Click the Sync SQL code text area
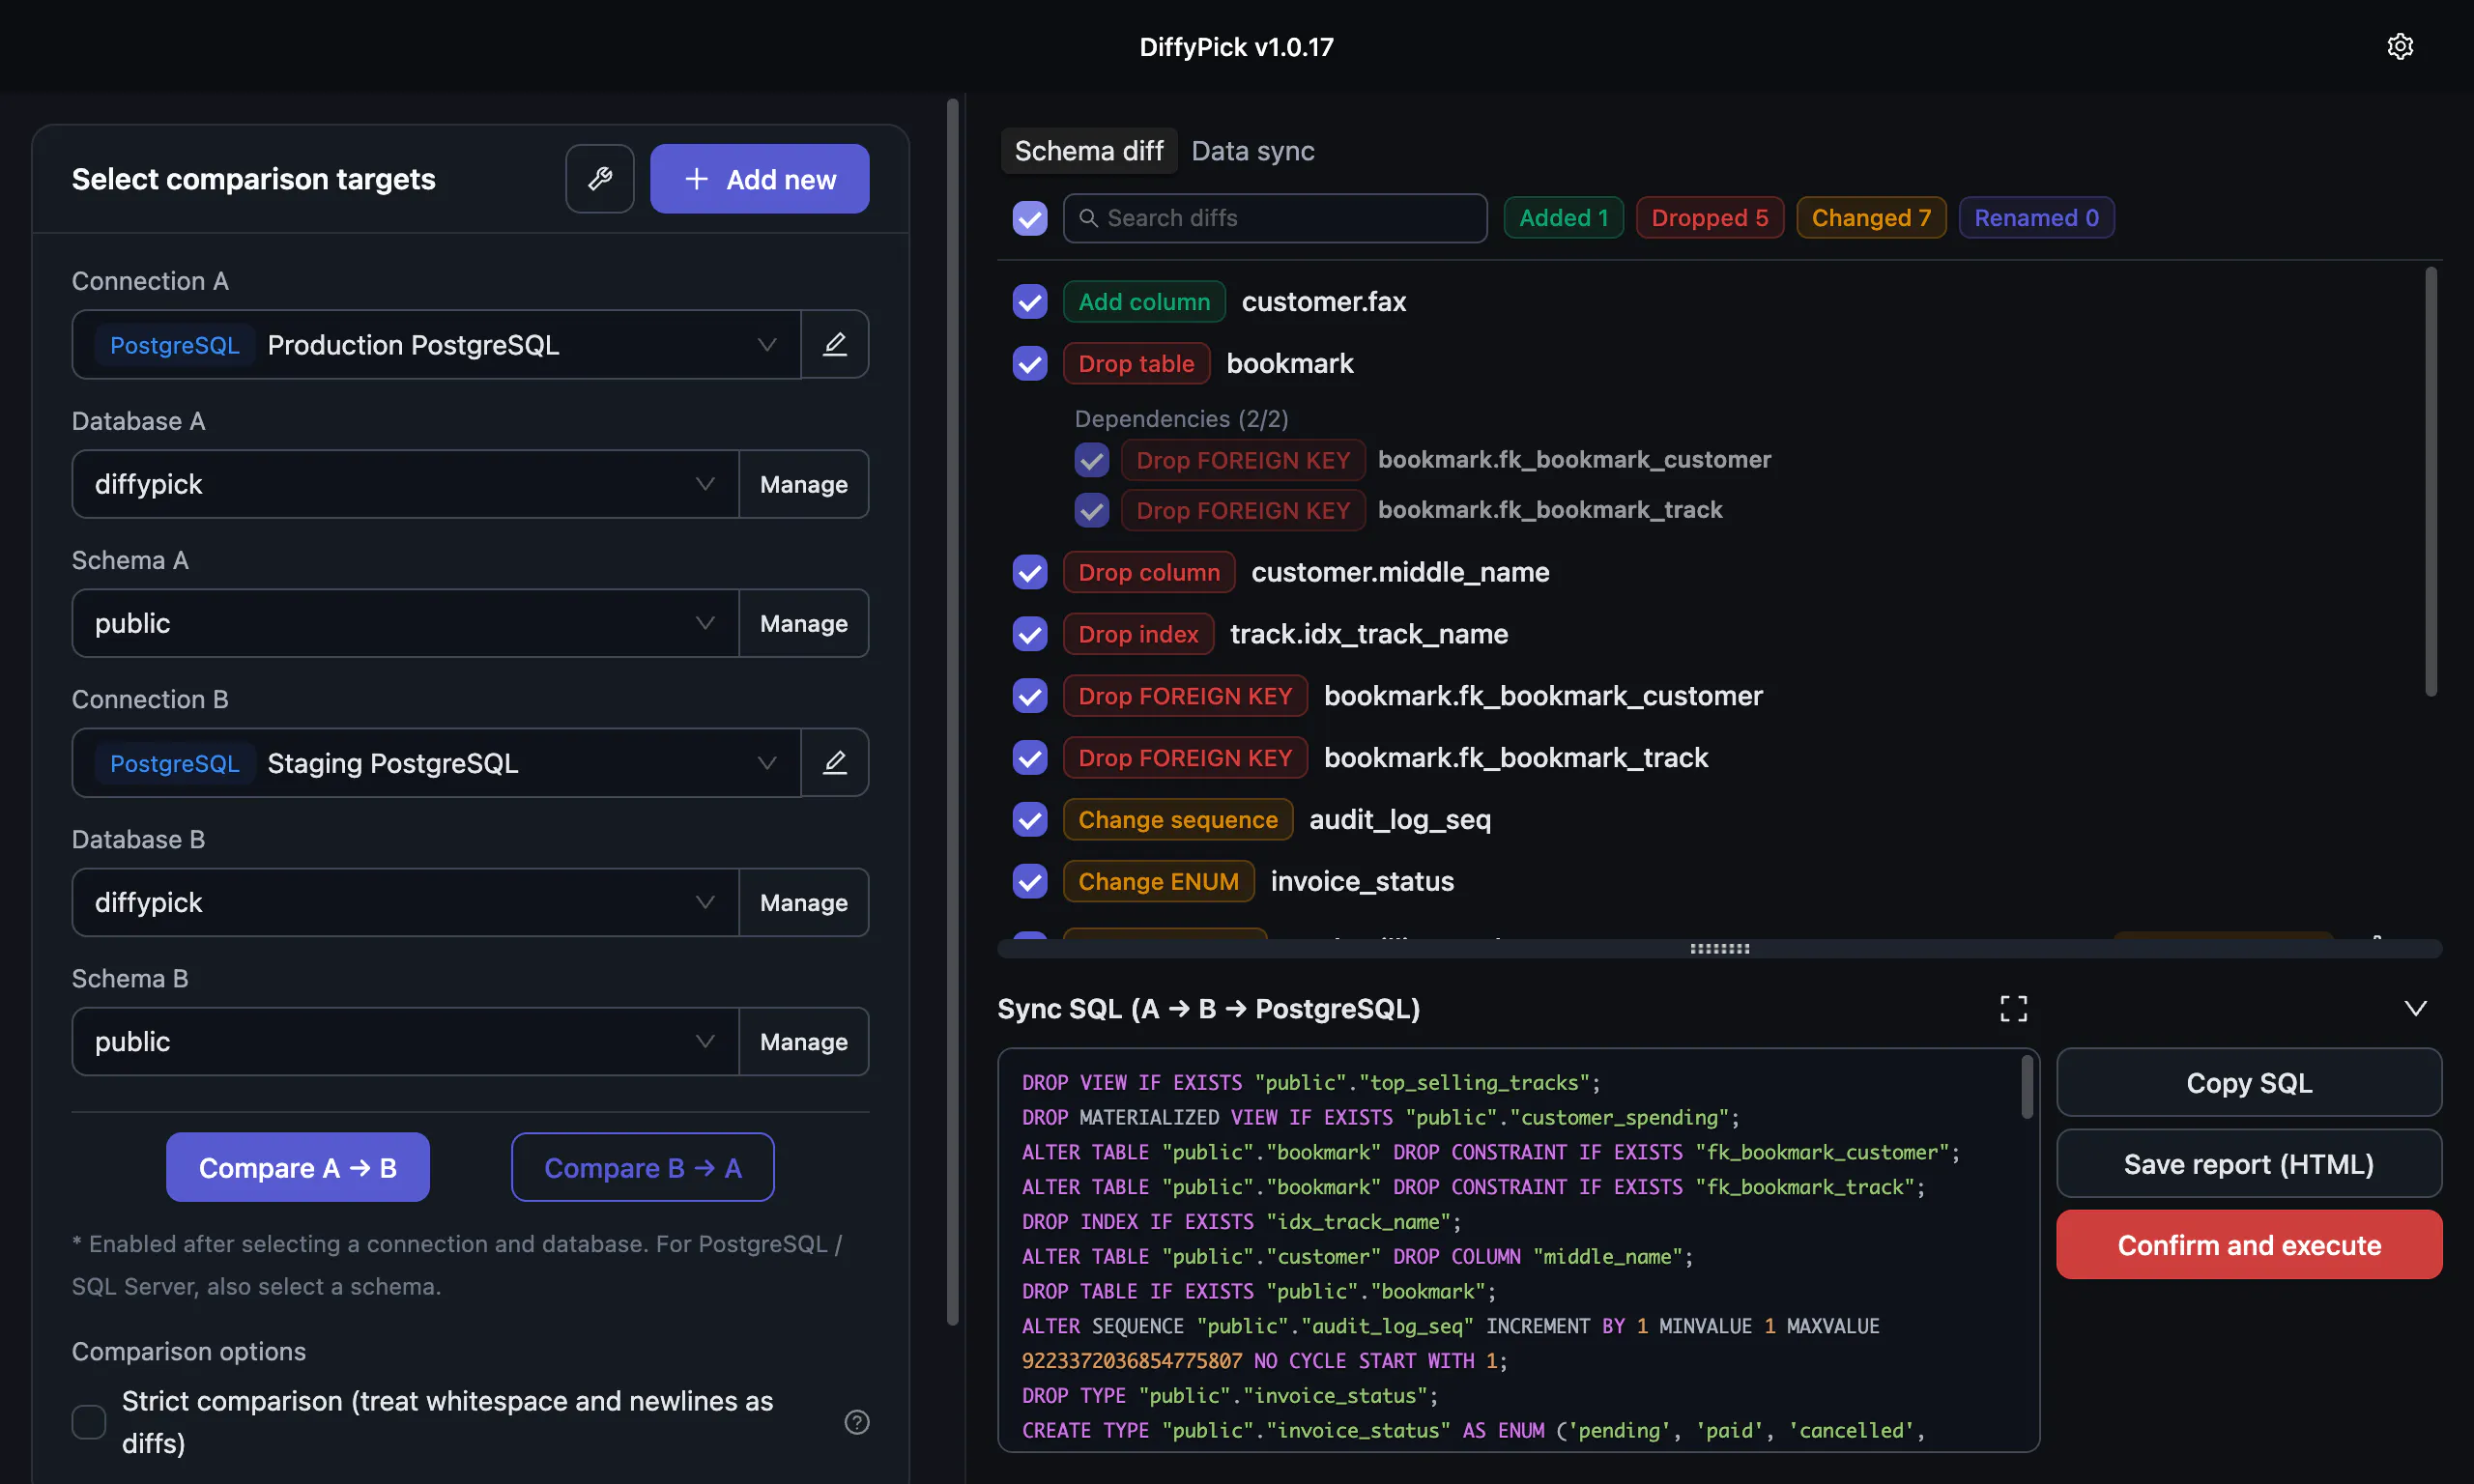Image resolution: width=2474 pixels, height=1484 pixels. pyautogui.click(x=1518, y=1250)
